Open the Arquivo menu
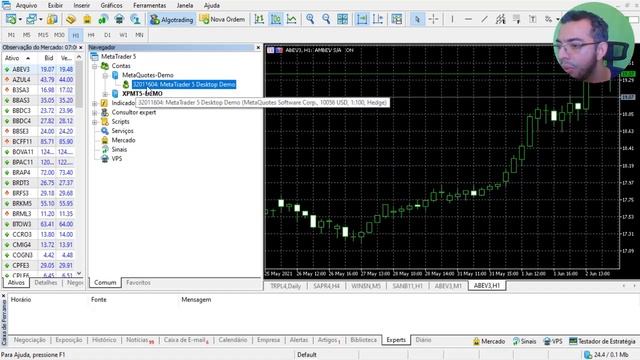 click(x=26, y=6)
